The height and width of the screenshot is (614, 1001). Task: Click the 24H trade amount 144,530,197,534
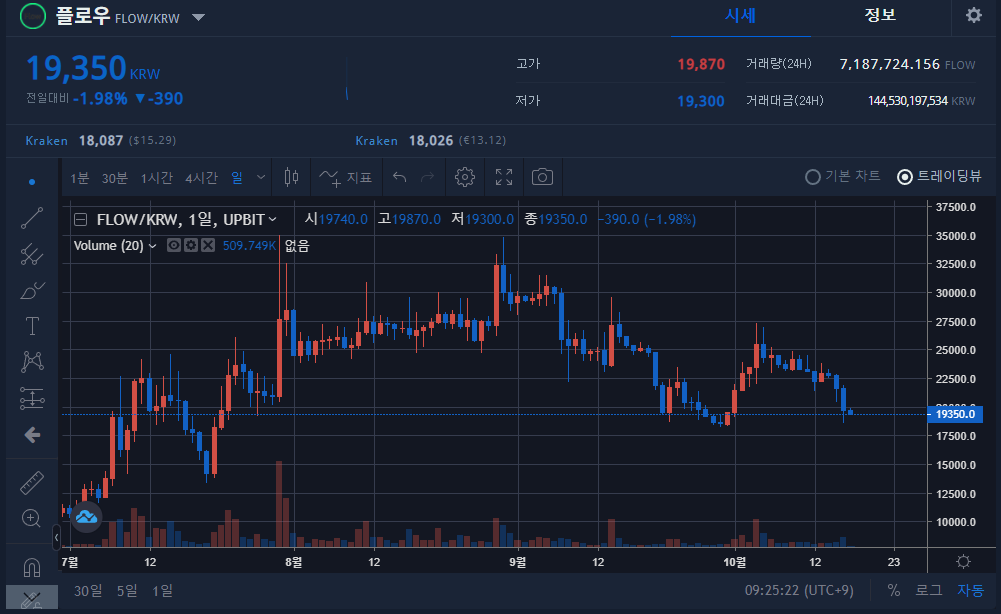[x=907, y=101]
